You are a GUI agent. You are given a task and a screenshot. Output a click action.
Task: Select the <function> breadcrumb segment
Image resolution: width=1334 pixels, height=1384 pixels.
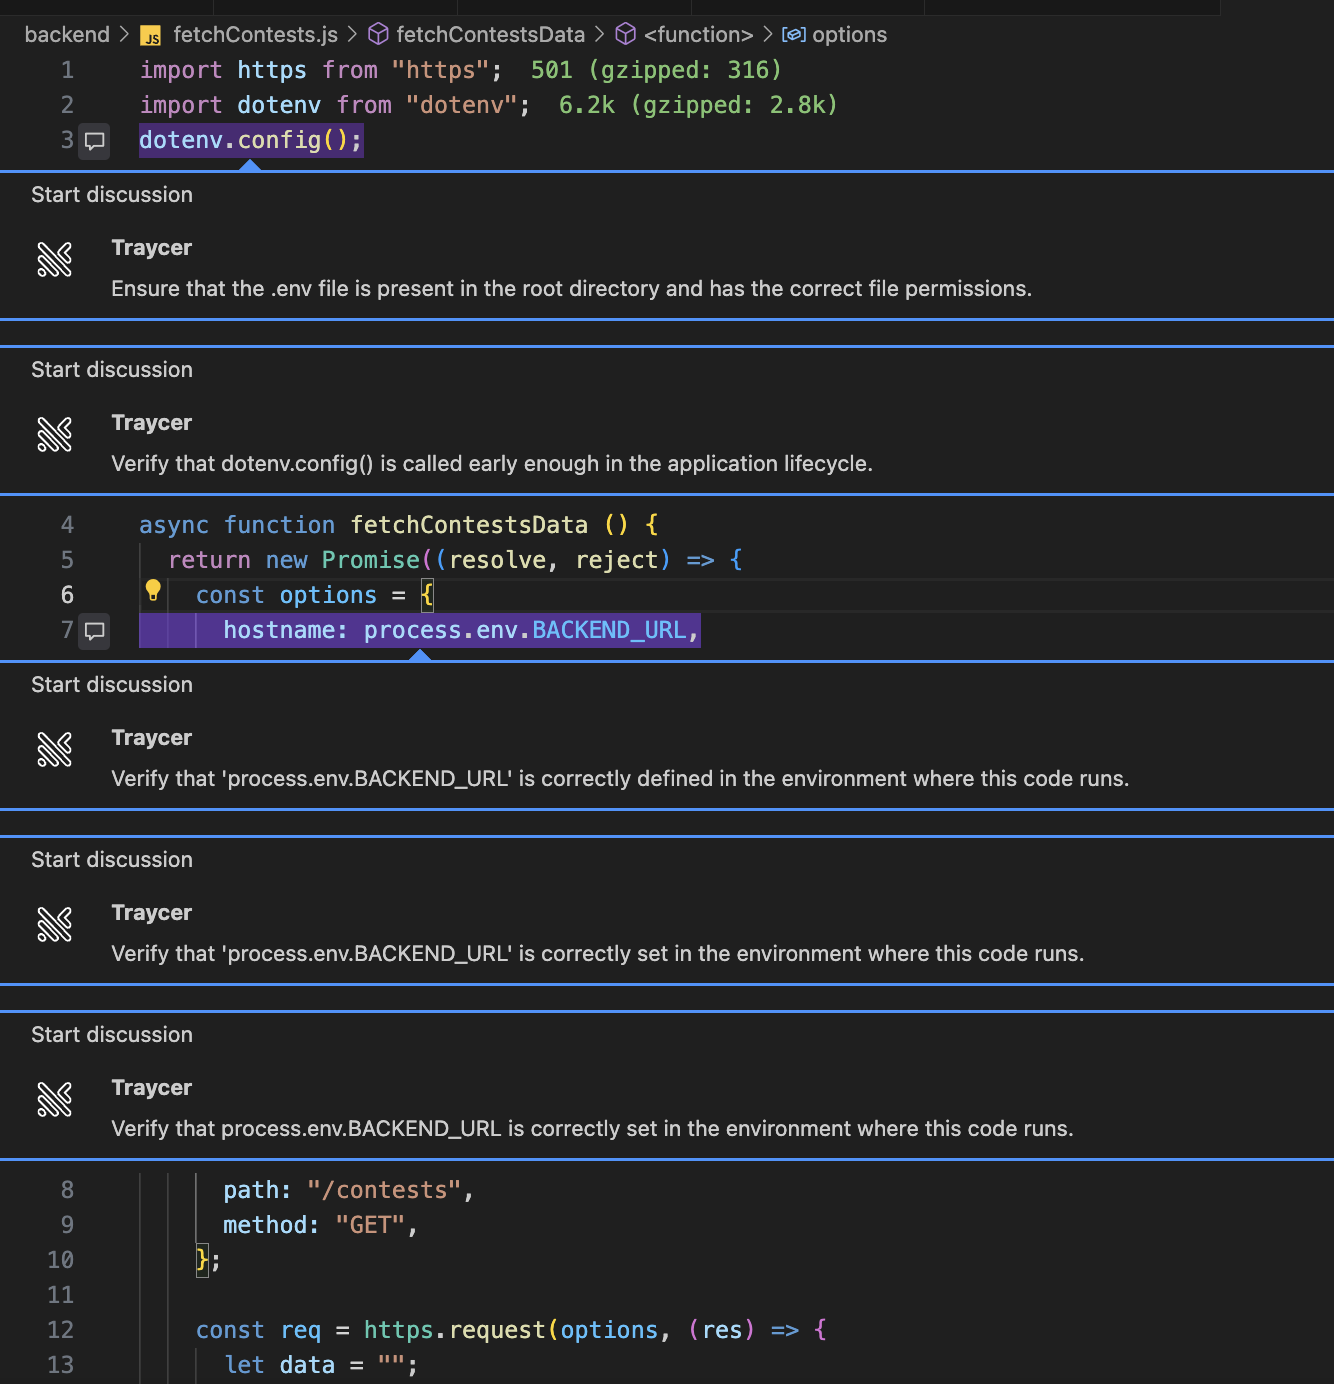[x=698, y=35]
